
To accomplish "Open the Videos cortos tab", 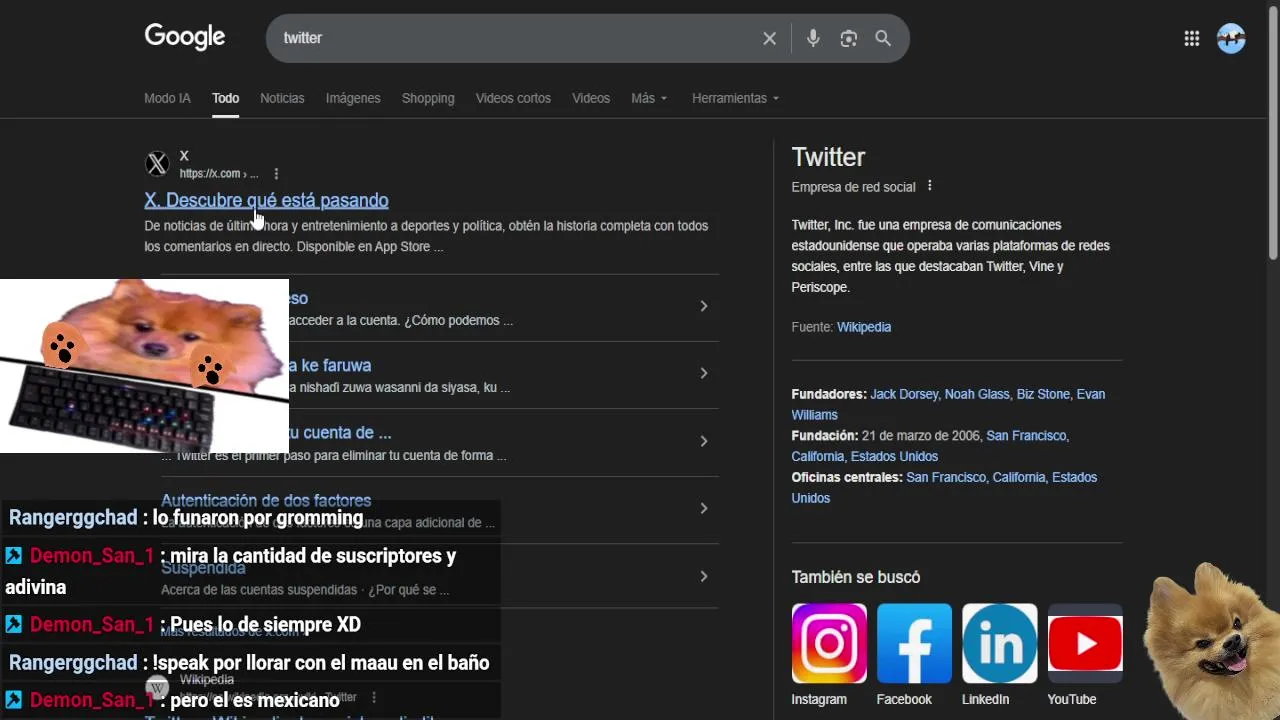I will click(513, 98).
